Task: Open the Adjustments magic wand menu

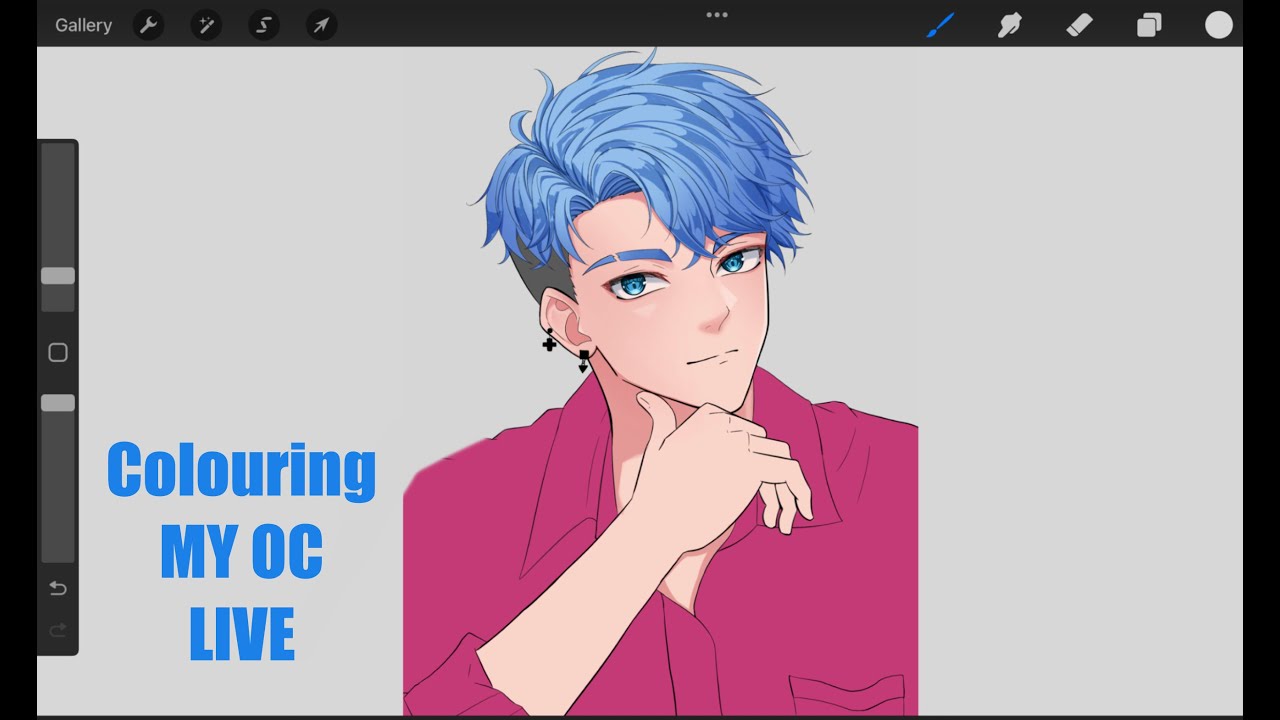Action: (206, 25)
